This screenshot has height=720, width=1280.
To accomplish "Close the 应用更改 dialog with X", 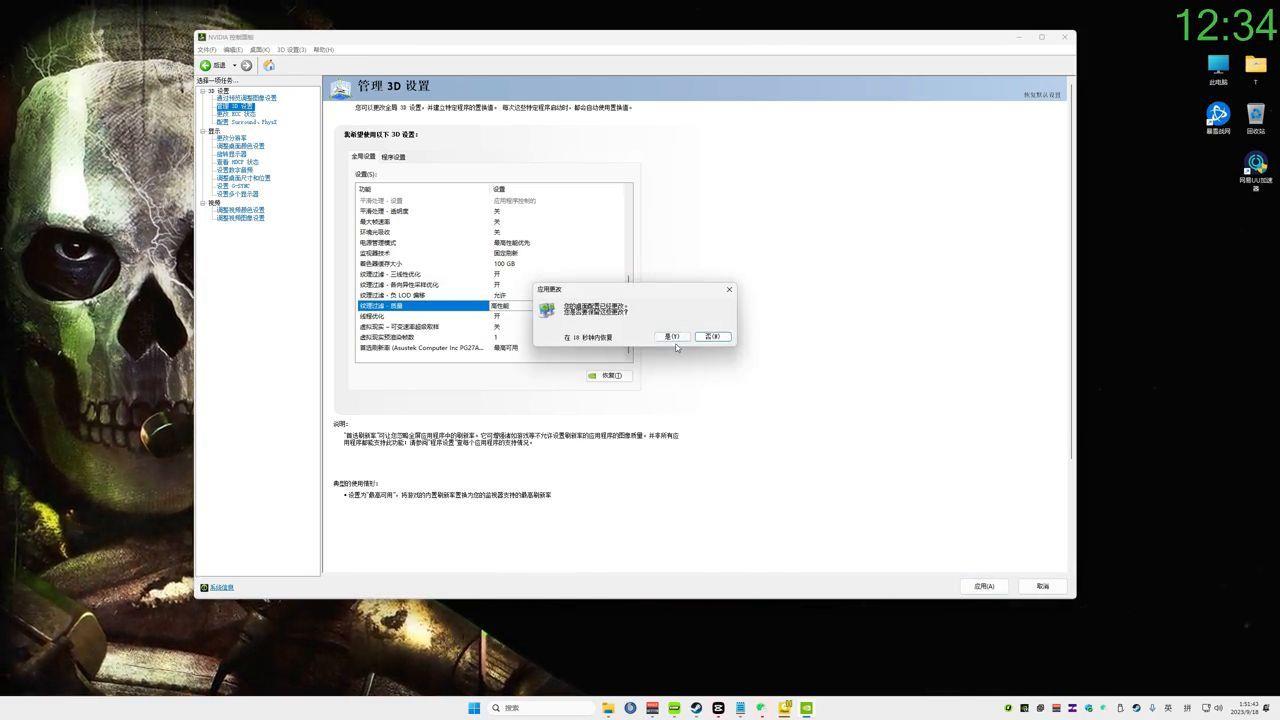I will [x=729, y=289].
